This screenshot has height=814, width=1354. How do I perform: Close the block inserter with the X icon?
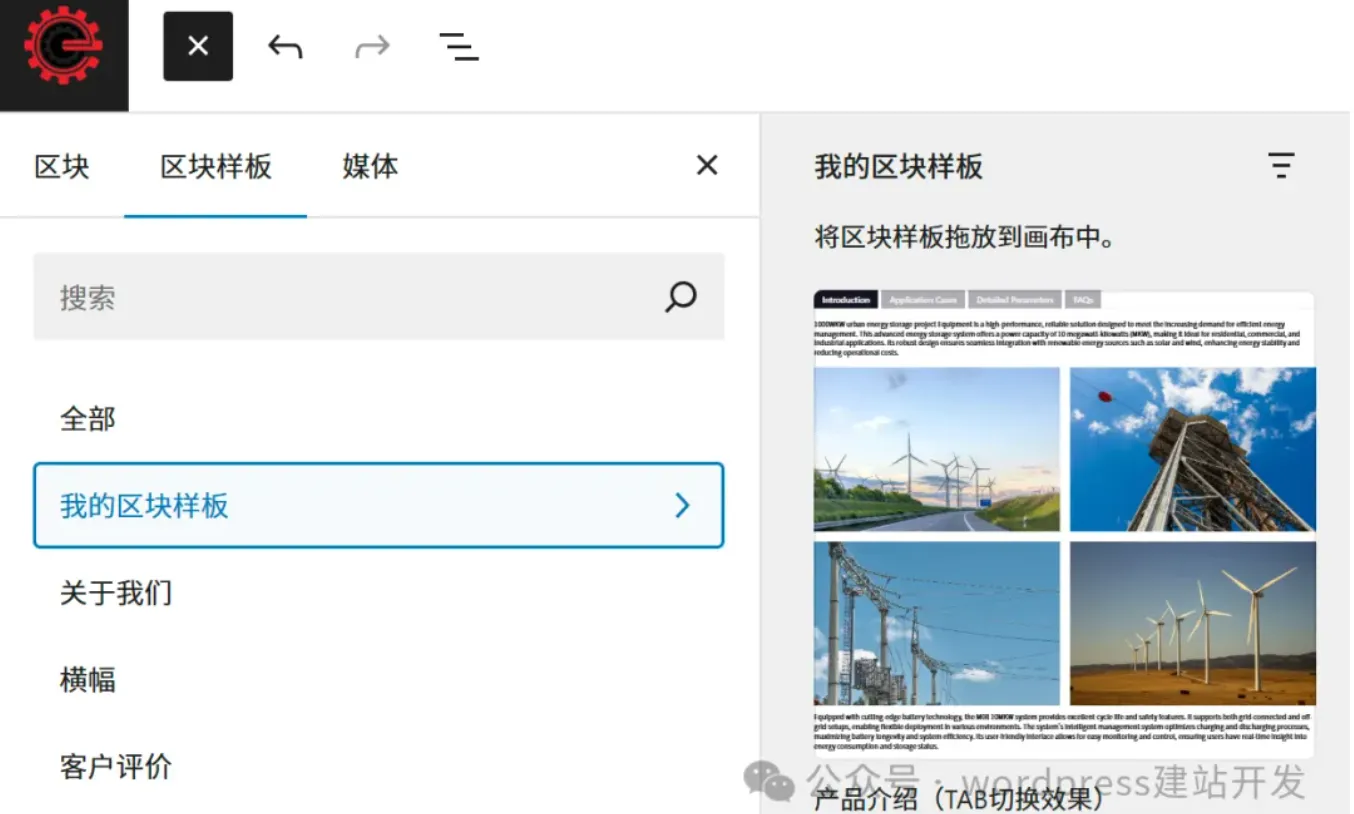point(197,45)
